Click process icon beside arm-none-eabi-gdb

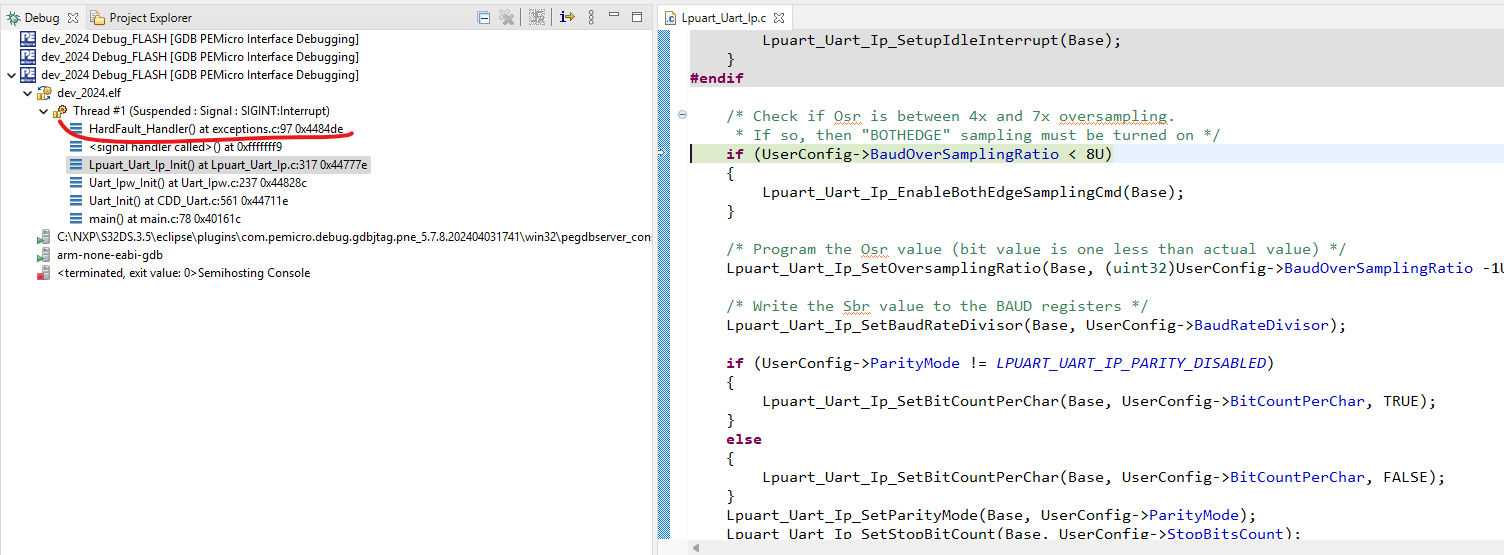click(x=44, y=255)
